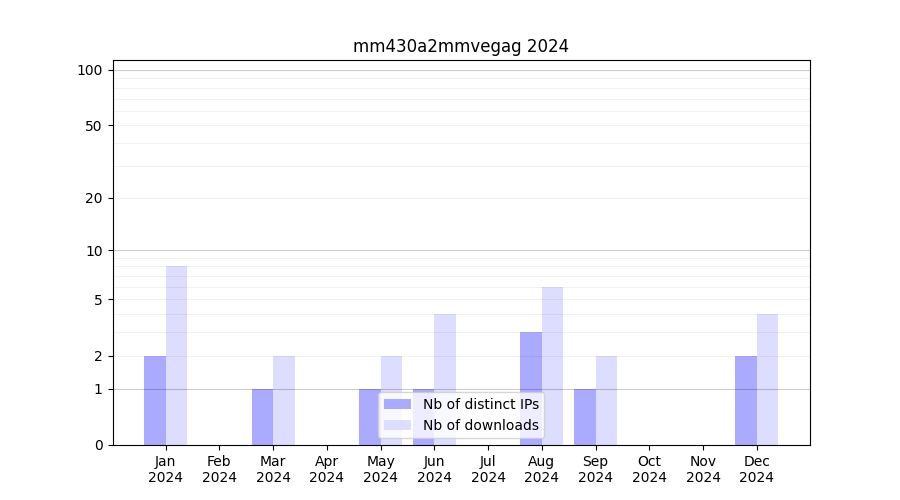Viewport: 900px width, 500px height.
Task: Select the 'Nb of distinct IPs' legend label
Action: [480, 404]
